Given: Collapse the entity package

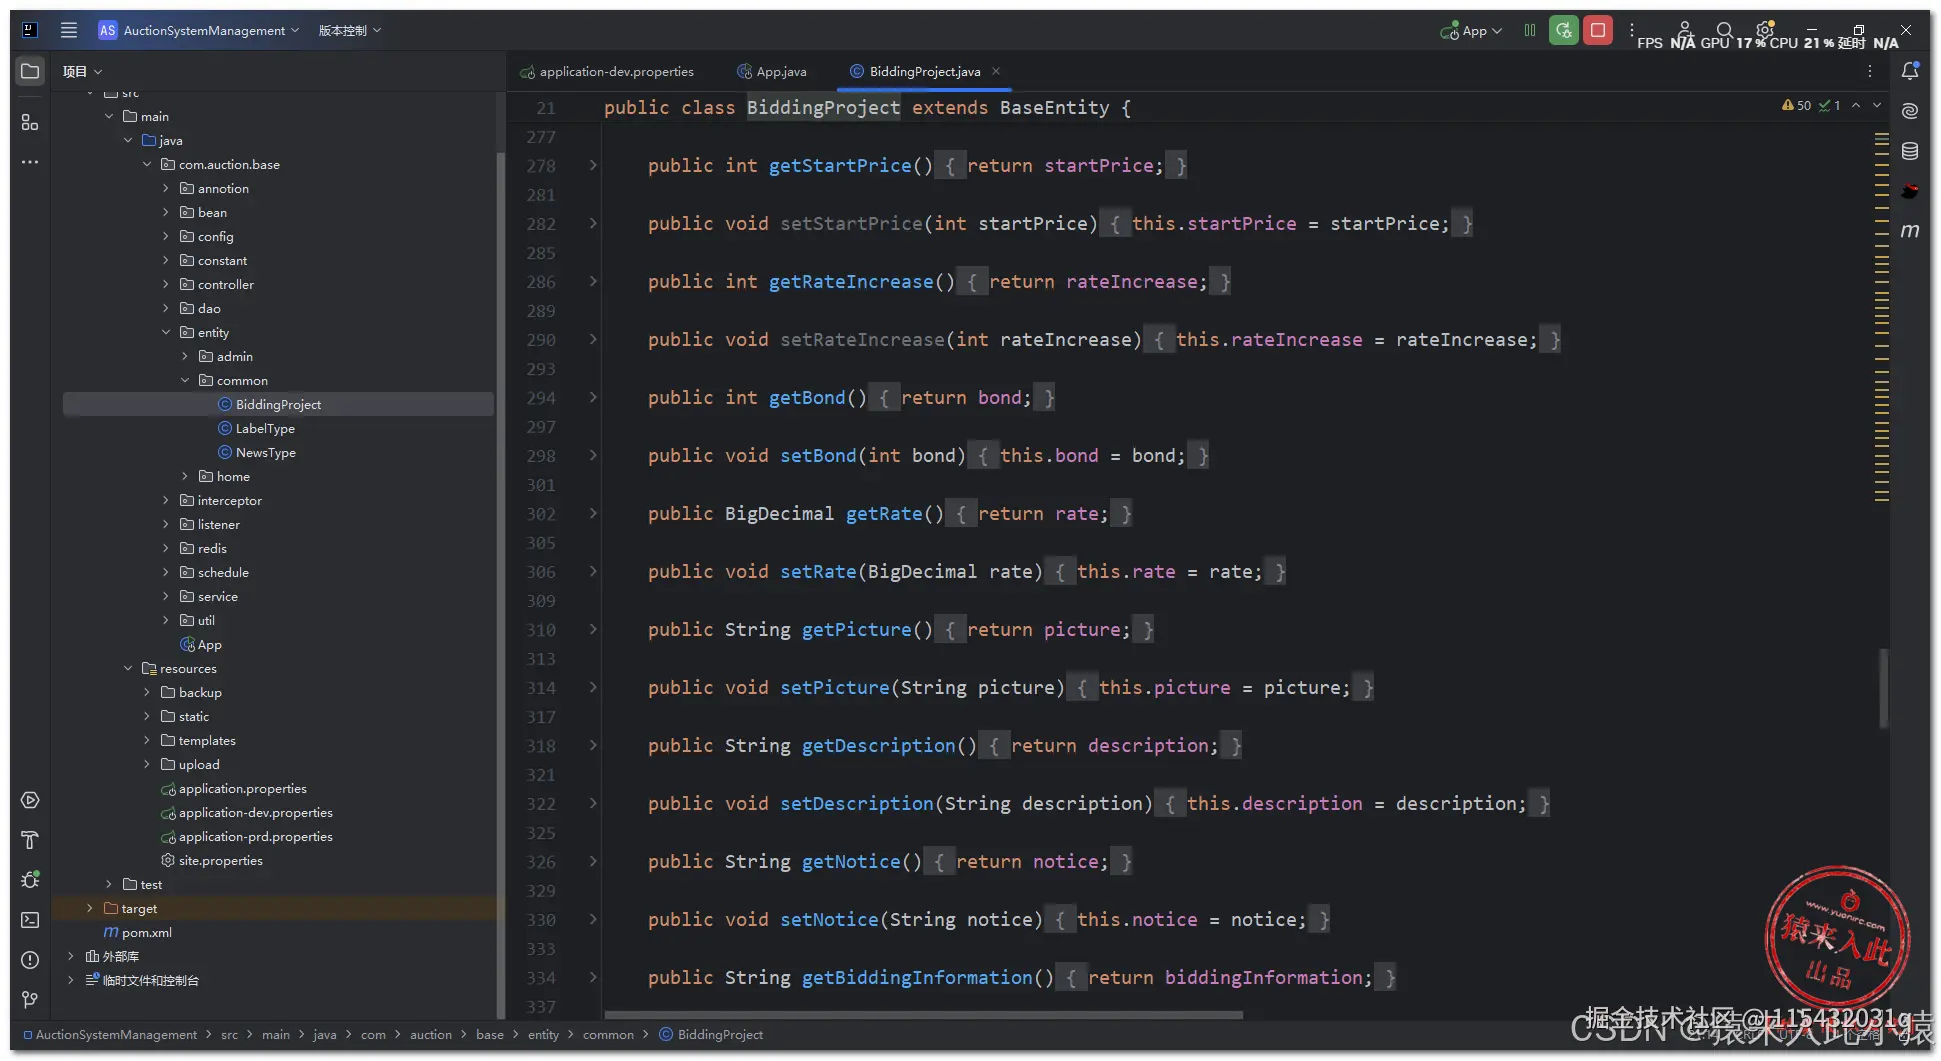Looking at the screenshot, I should click(x=166, y=332).
